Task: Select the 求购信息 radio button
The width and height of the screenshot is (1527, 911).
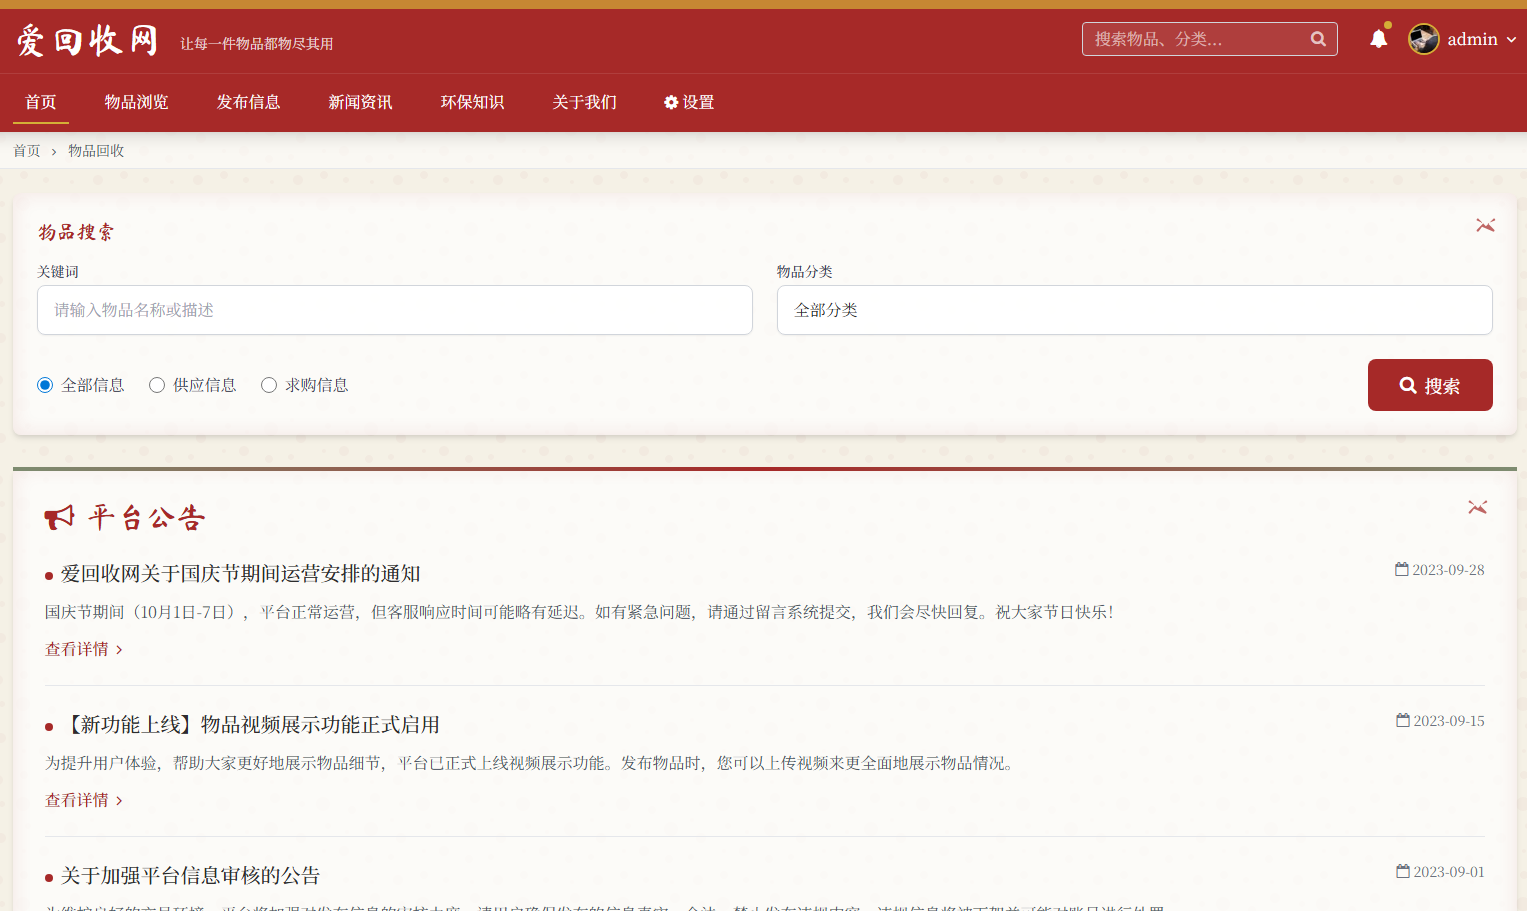Action: [269, 385]
